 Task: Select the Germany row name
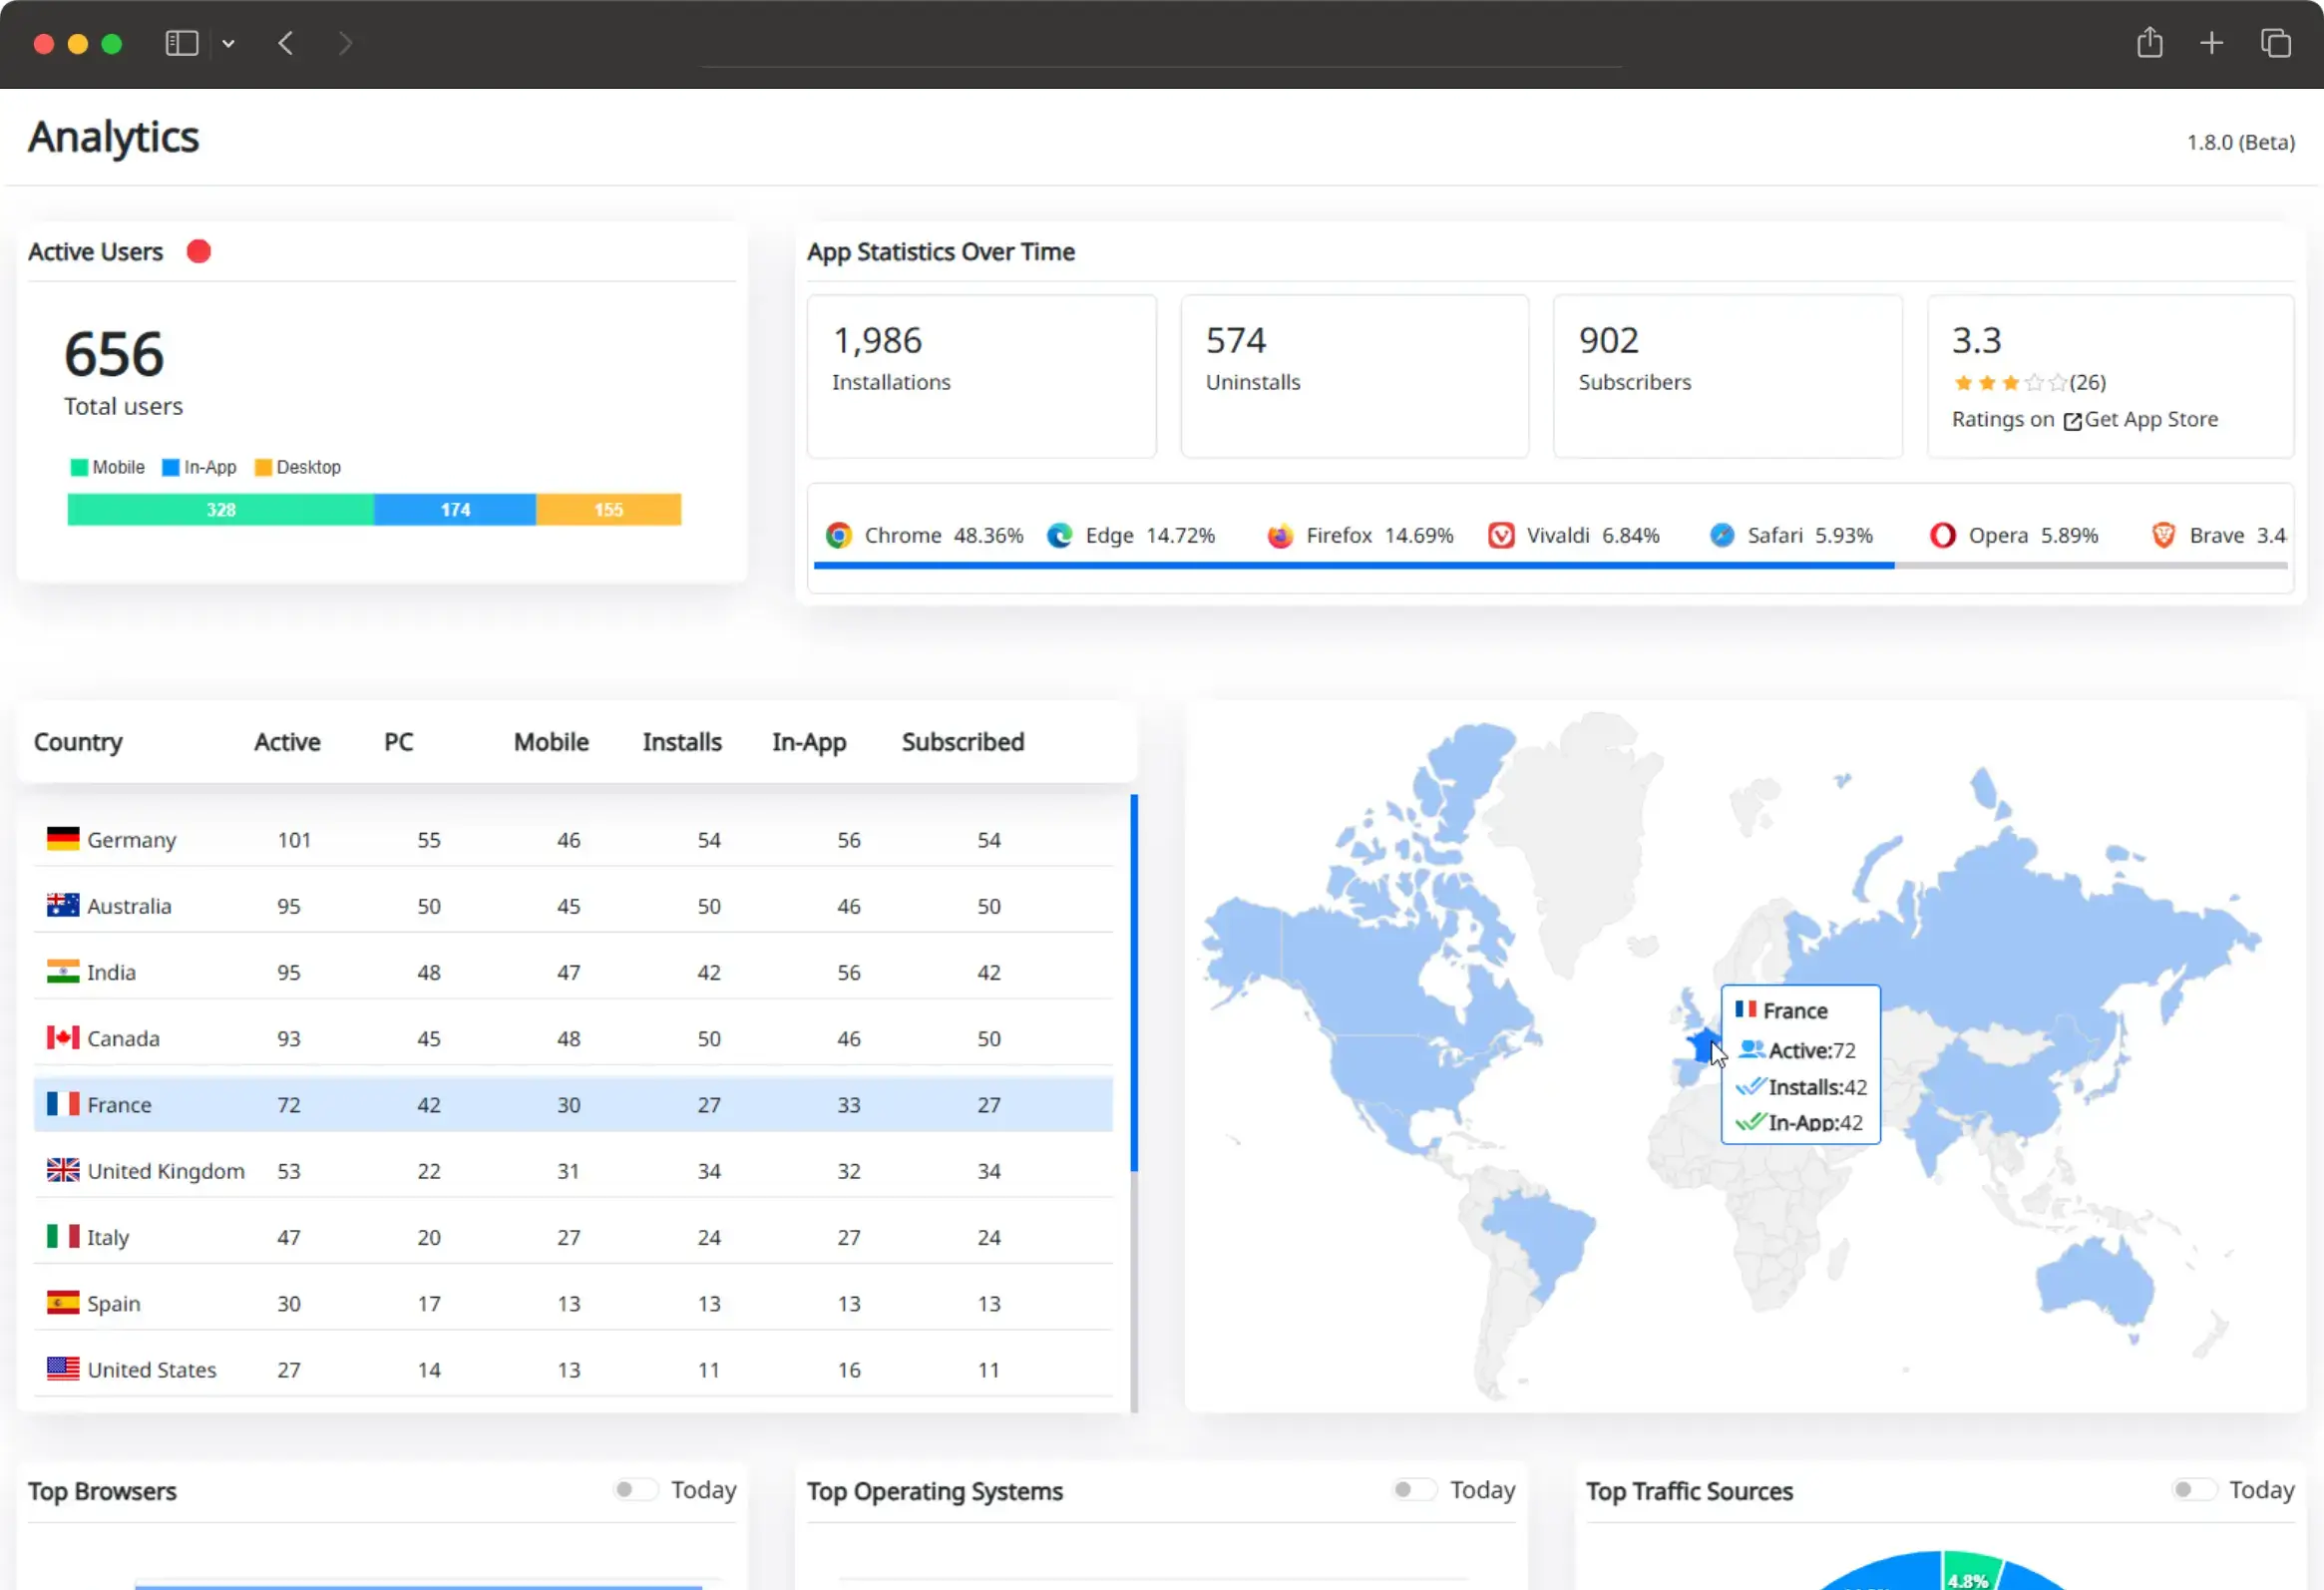131,840
